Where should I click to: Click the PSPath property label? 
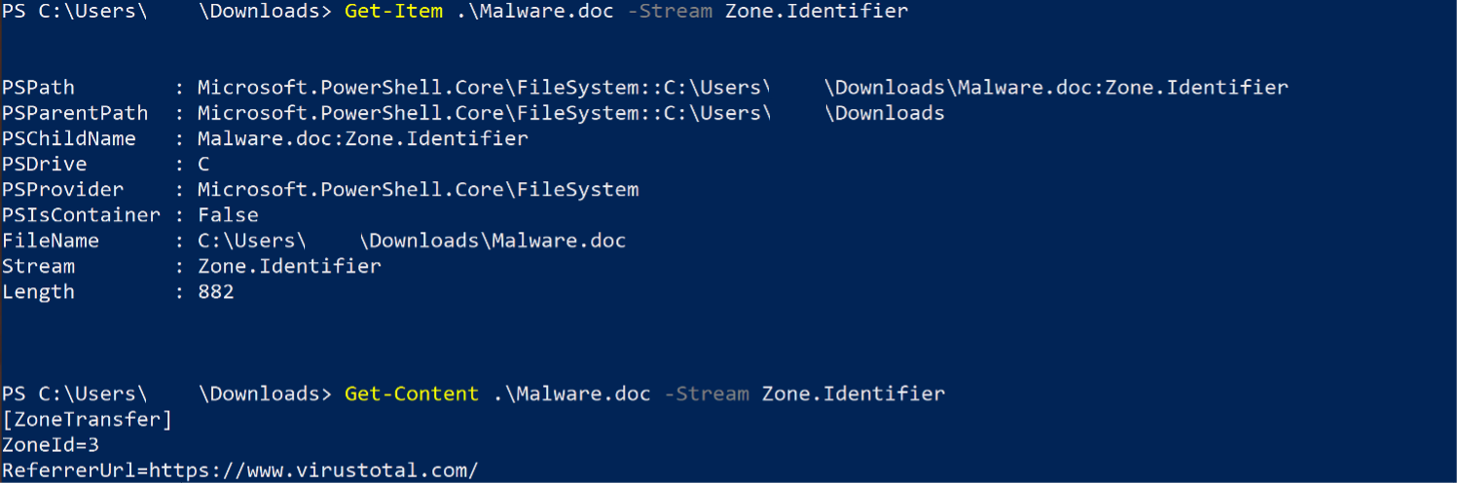pyautogui.click(x=38, y=88)
